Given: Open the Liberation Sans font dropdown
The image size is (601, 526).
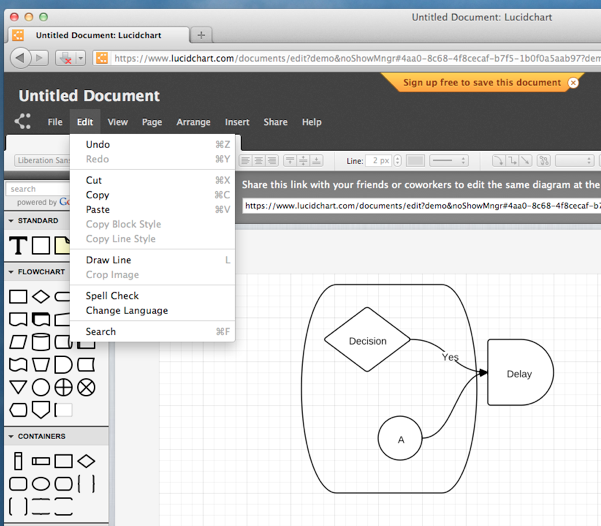Looking at the screenshot, I should (x=42, y=160).
